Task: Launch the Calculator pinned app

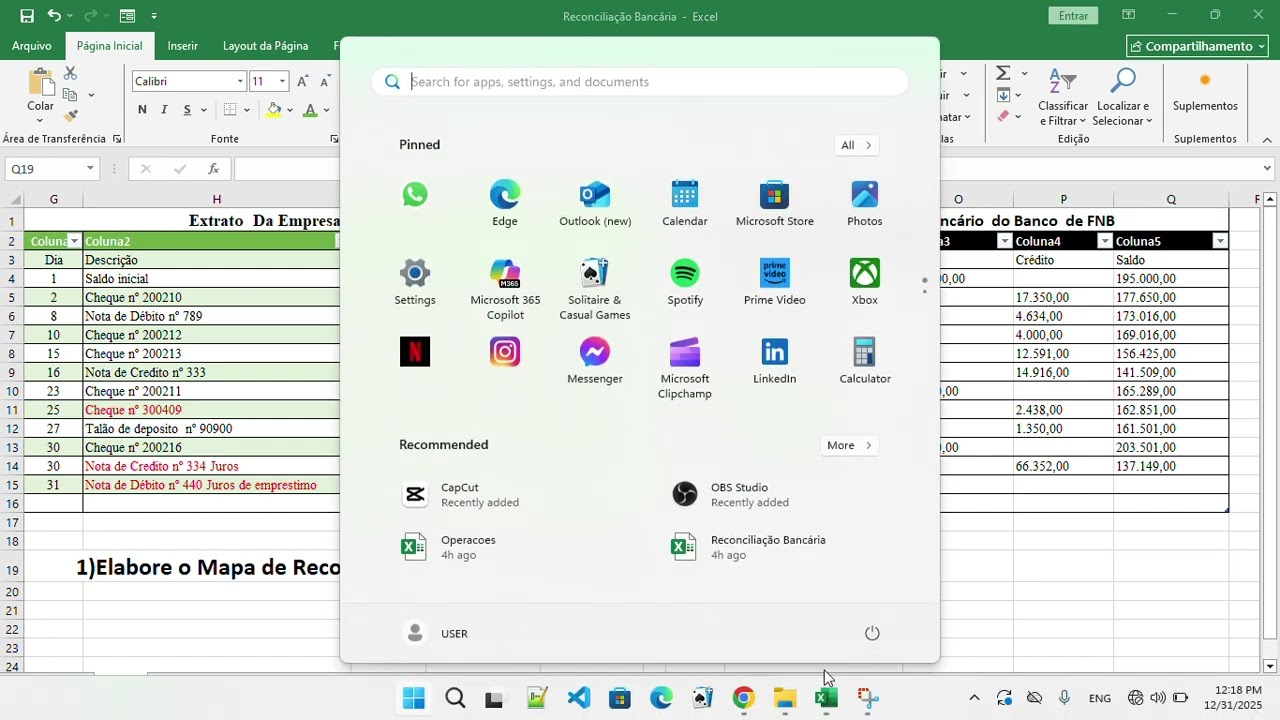Action: coord(865,361)
